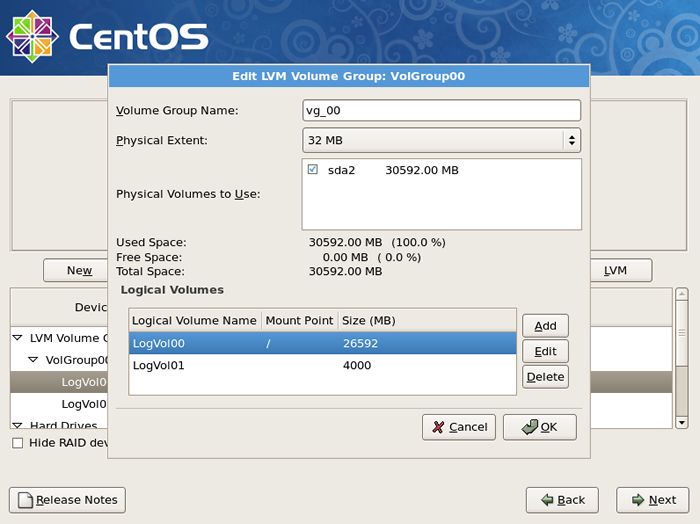Add a new logical volume
700x524 pixels.
[x=545, y=326]
